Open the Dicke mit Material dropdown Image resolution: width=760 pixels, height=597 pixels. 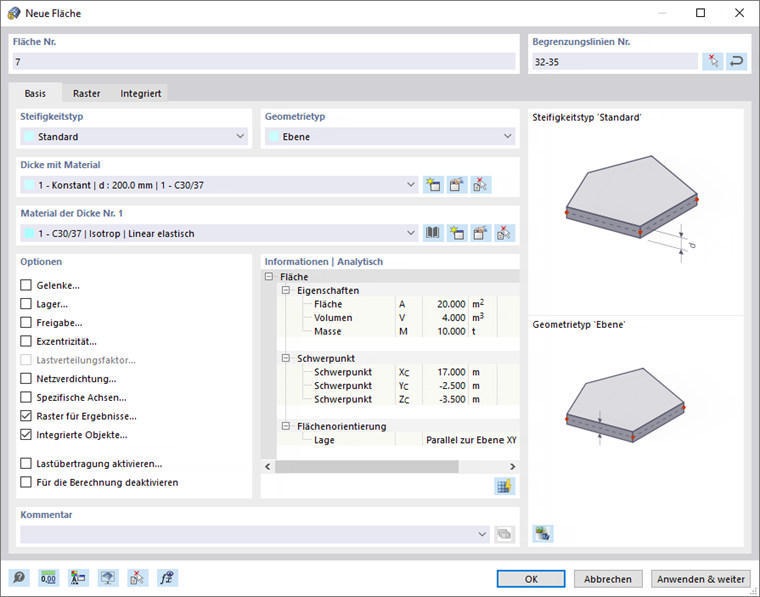tap(219, 185)
